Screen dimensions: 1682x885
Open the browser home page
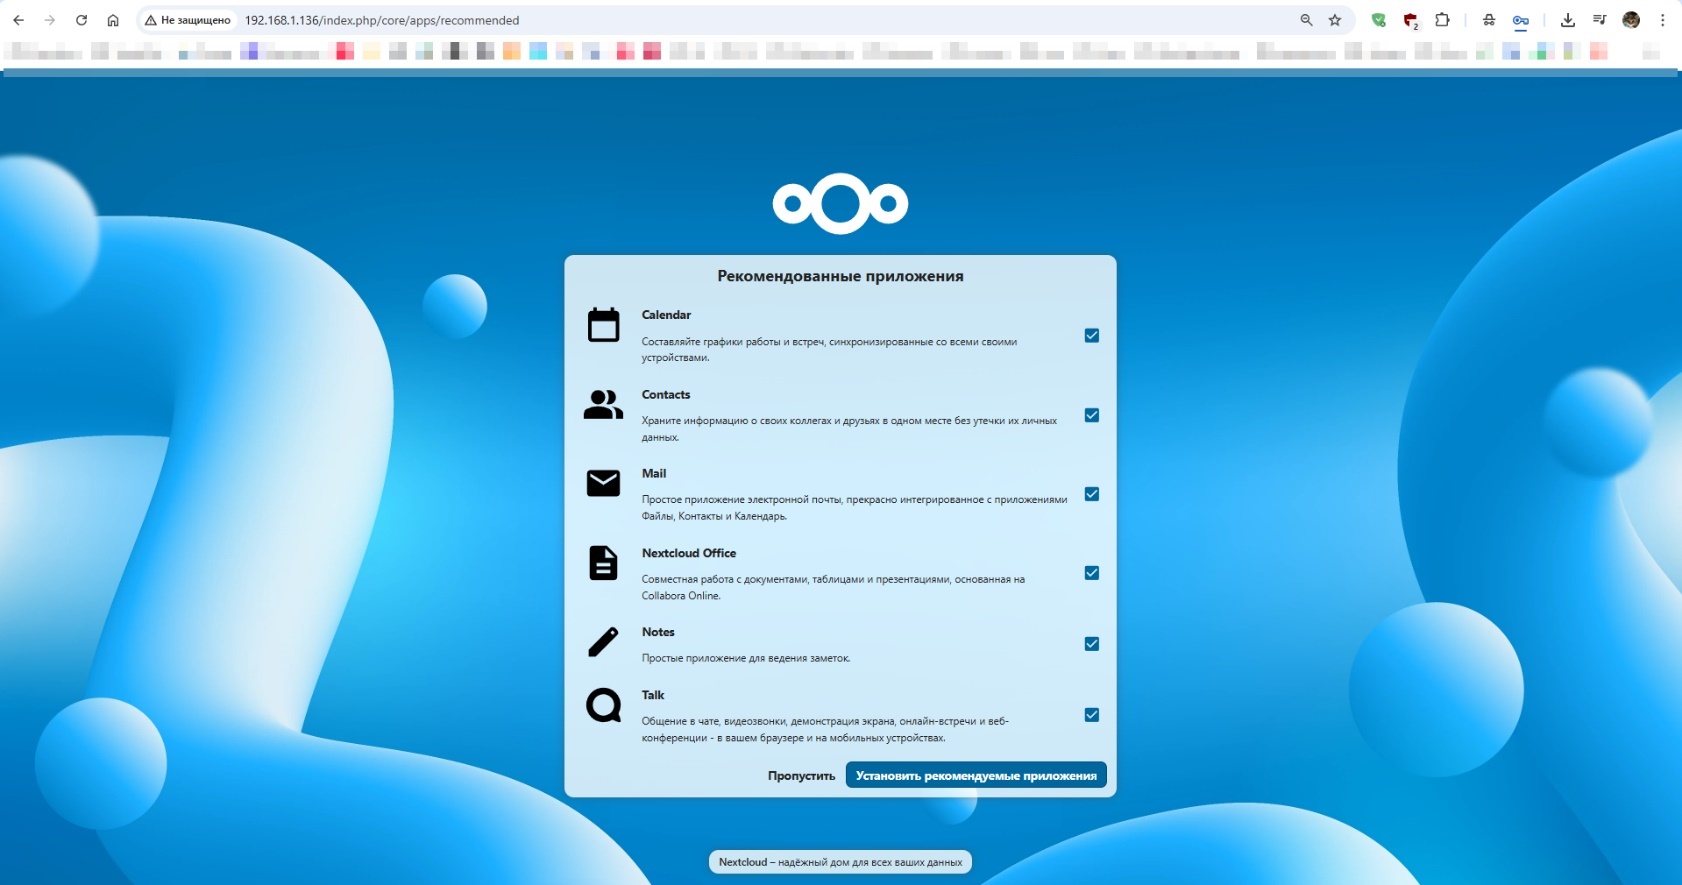tap(113, 20)
